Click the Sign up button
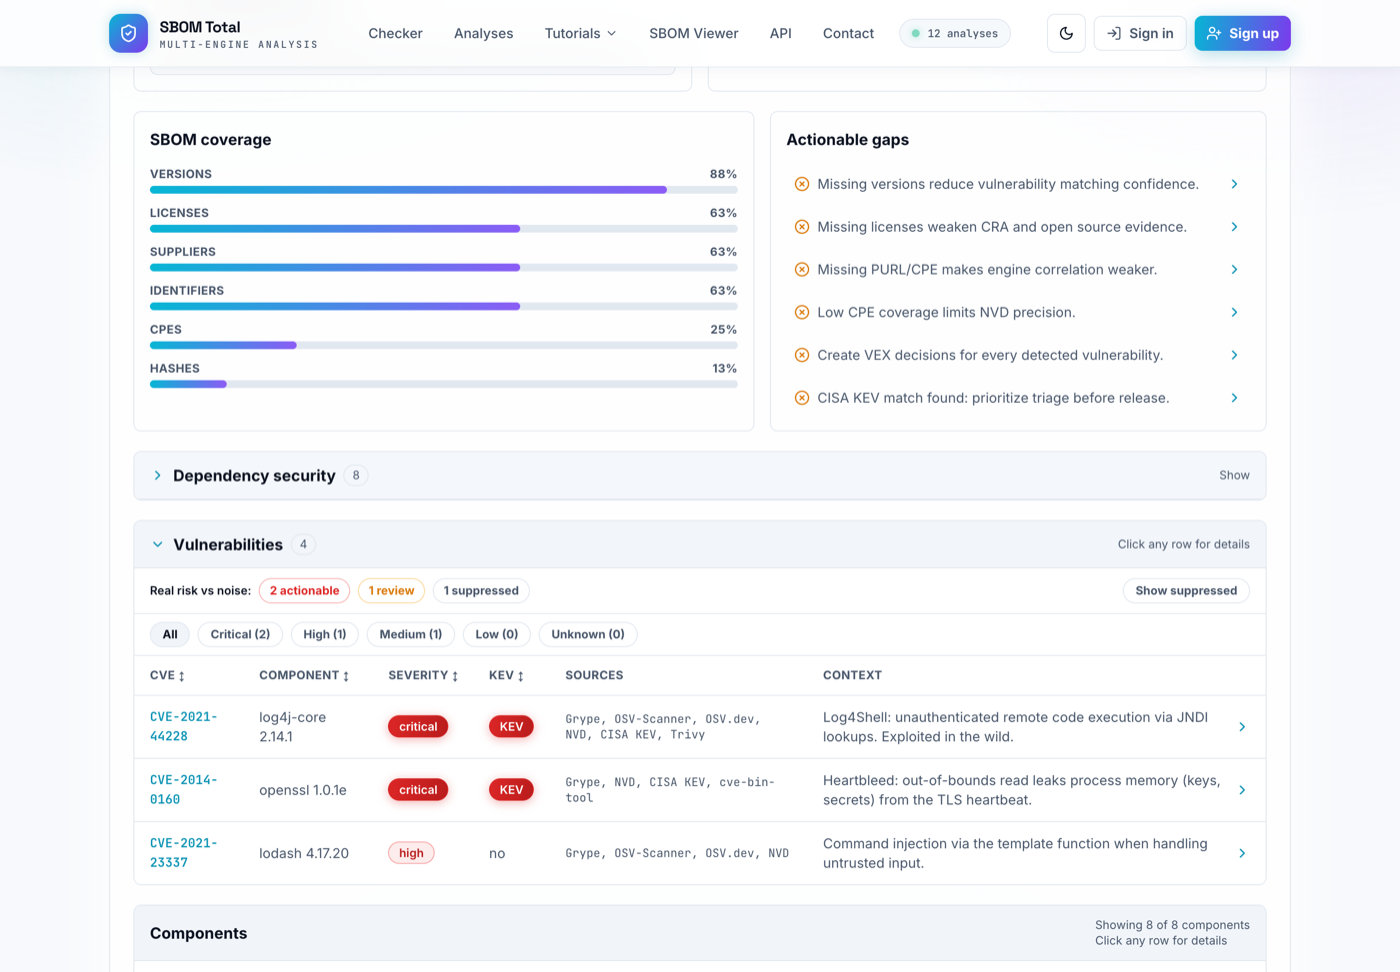1400x972 pixels. click(x=1243, y=33)
